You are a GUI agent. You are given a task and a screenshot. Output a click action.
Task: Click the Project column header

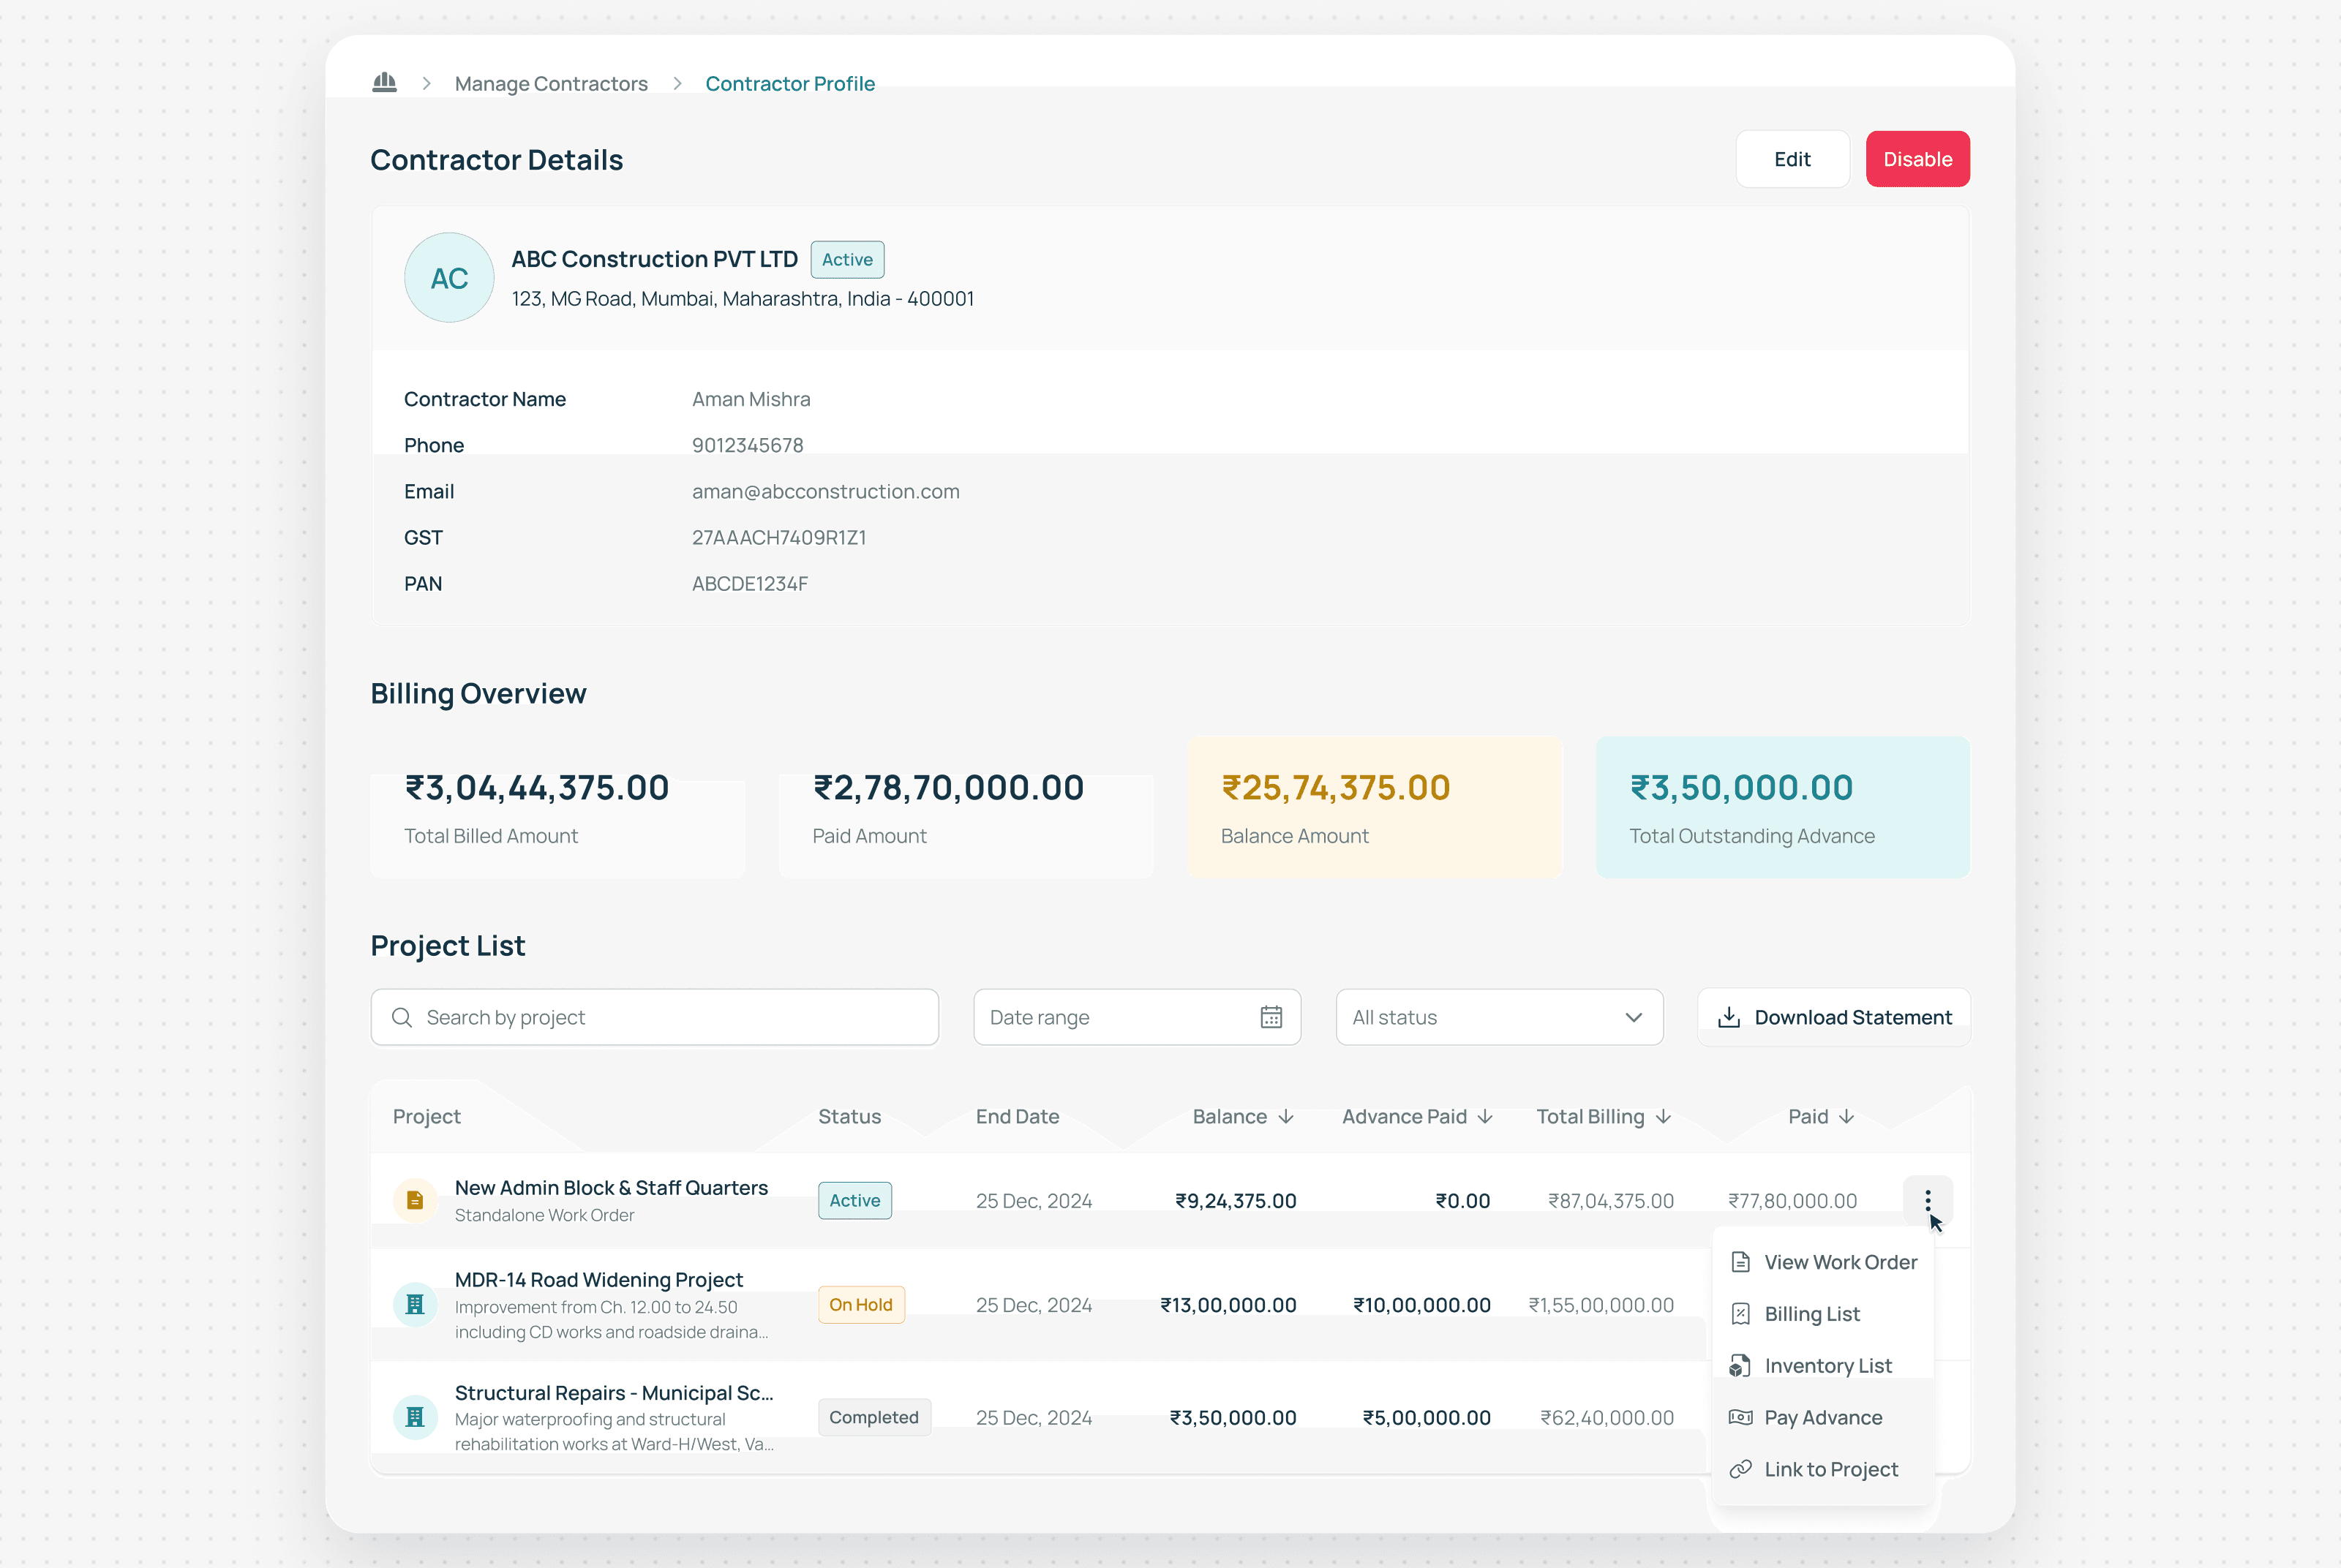point(427,1116)
